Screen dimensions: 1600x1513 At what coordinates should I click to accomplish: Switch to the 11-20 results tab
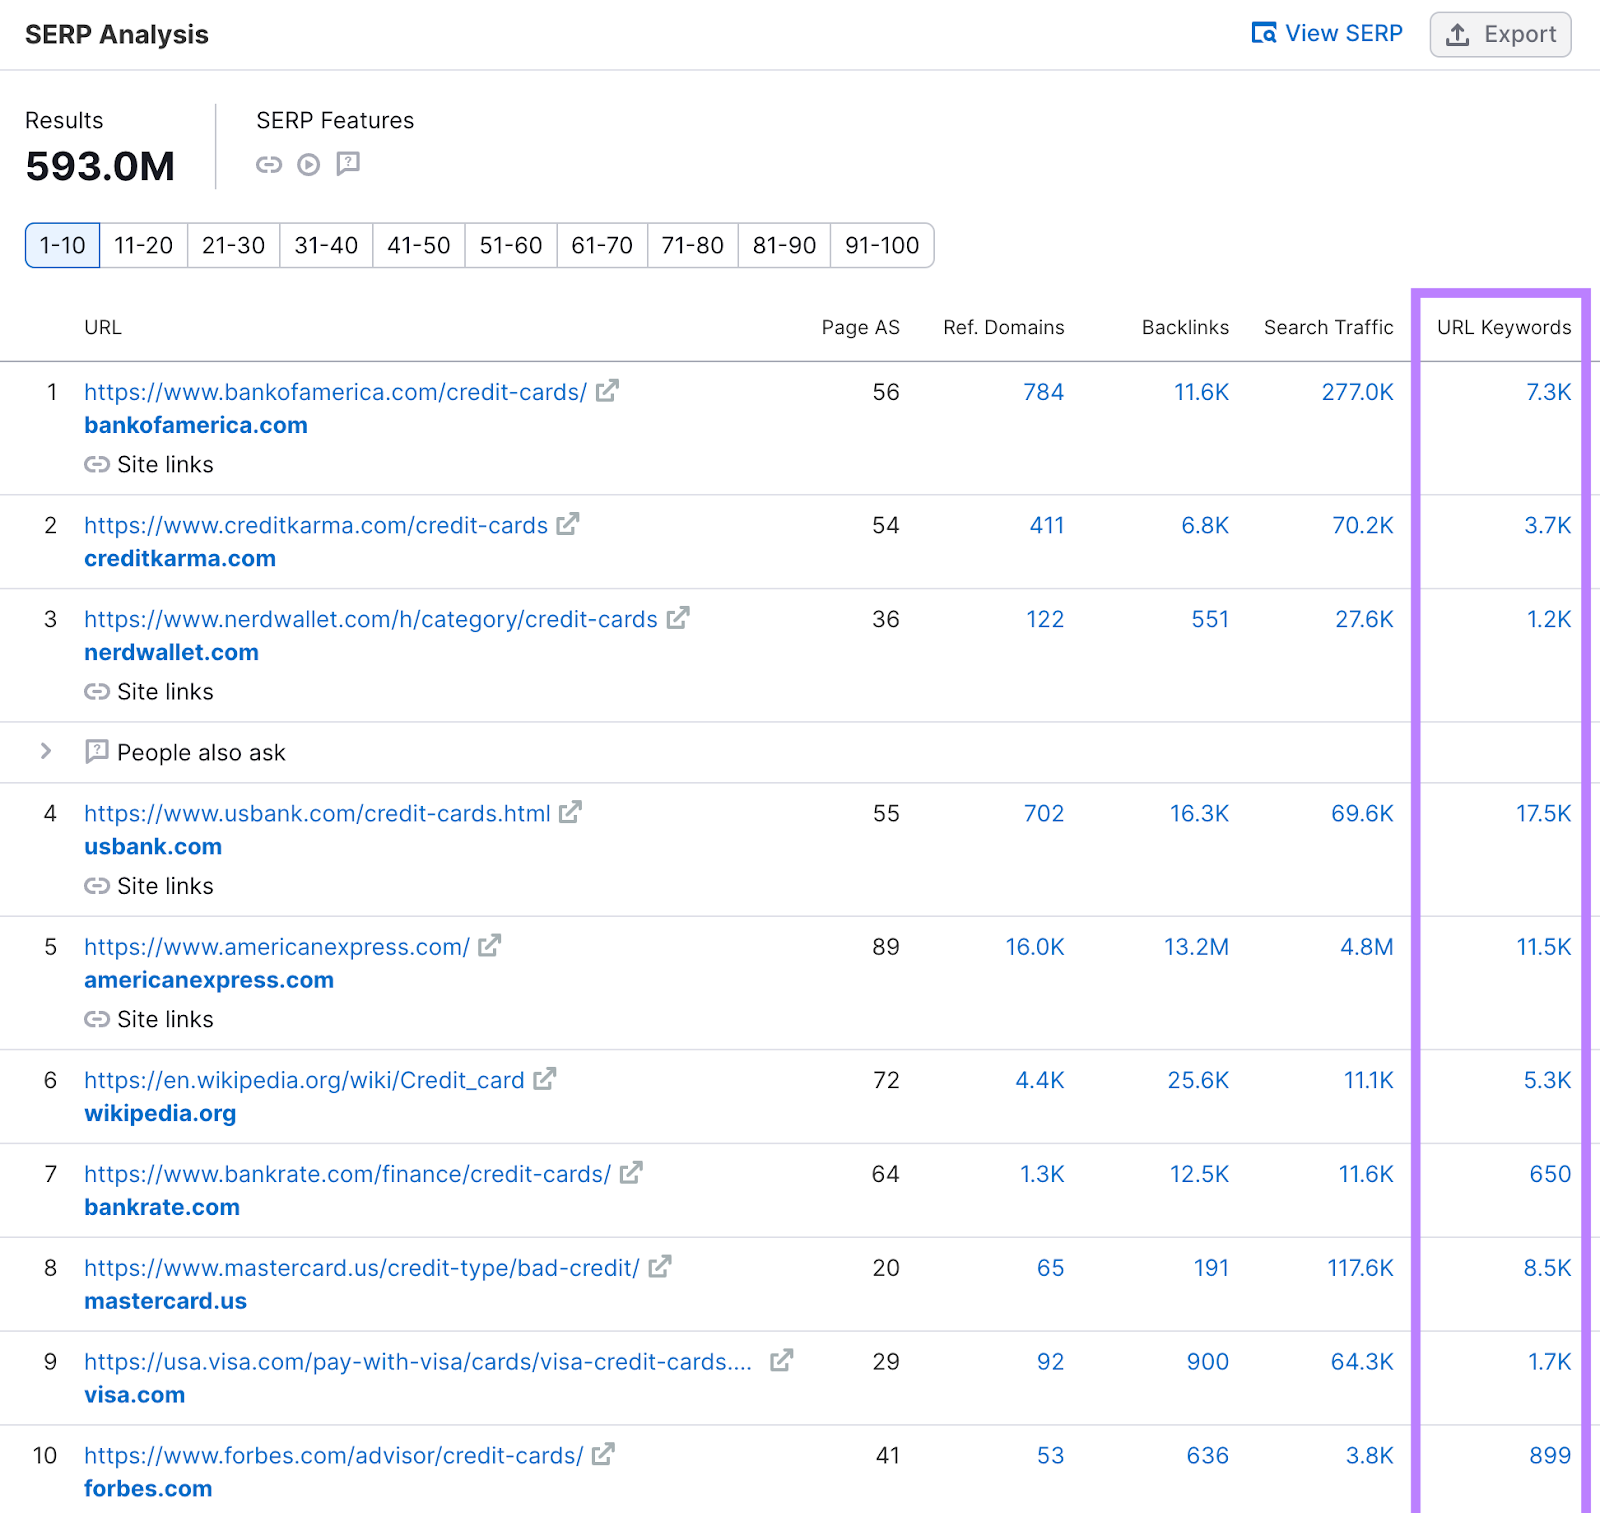pyautogui.click(x=144, y=245)
